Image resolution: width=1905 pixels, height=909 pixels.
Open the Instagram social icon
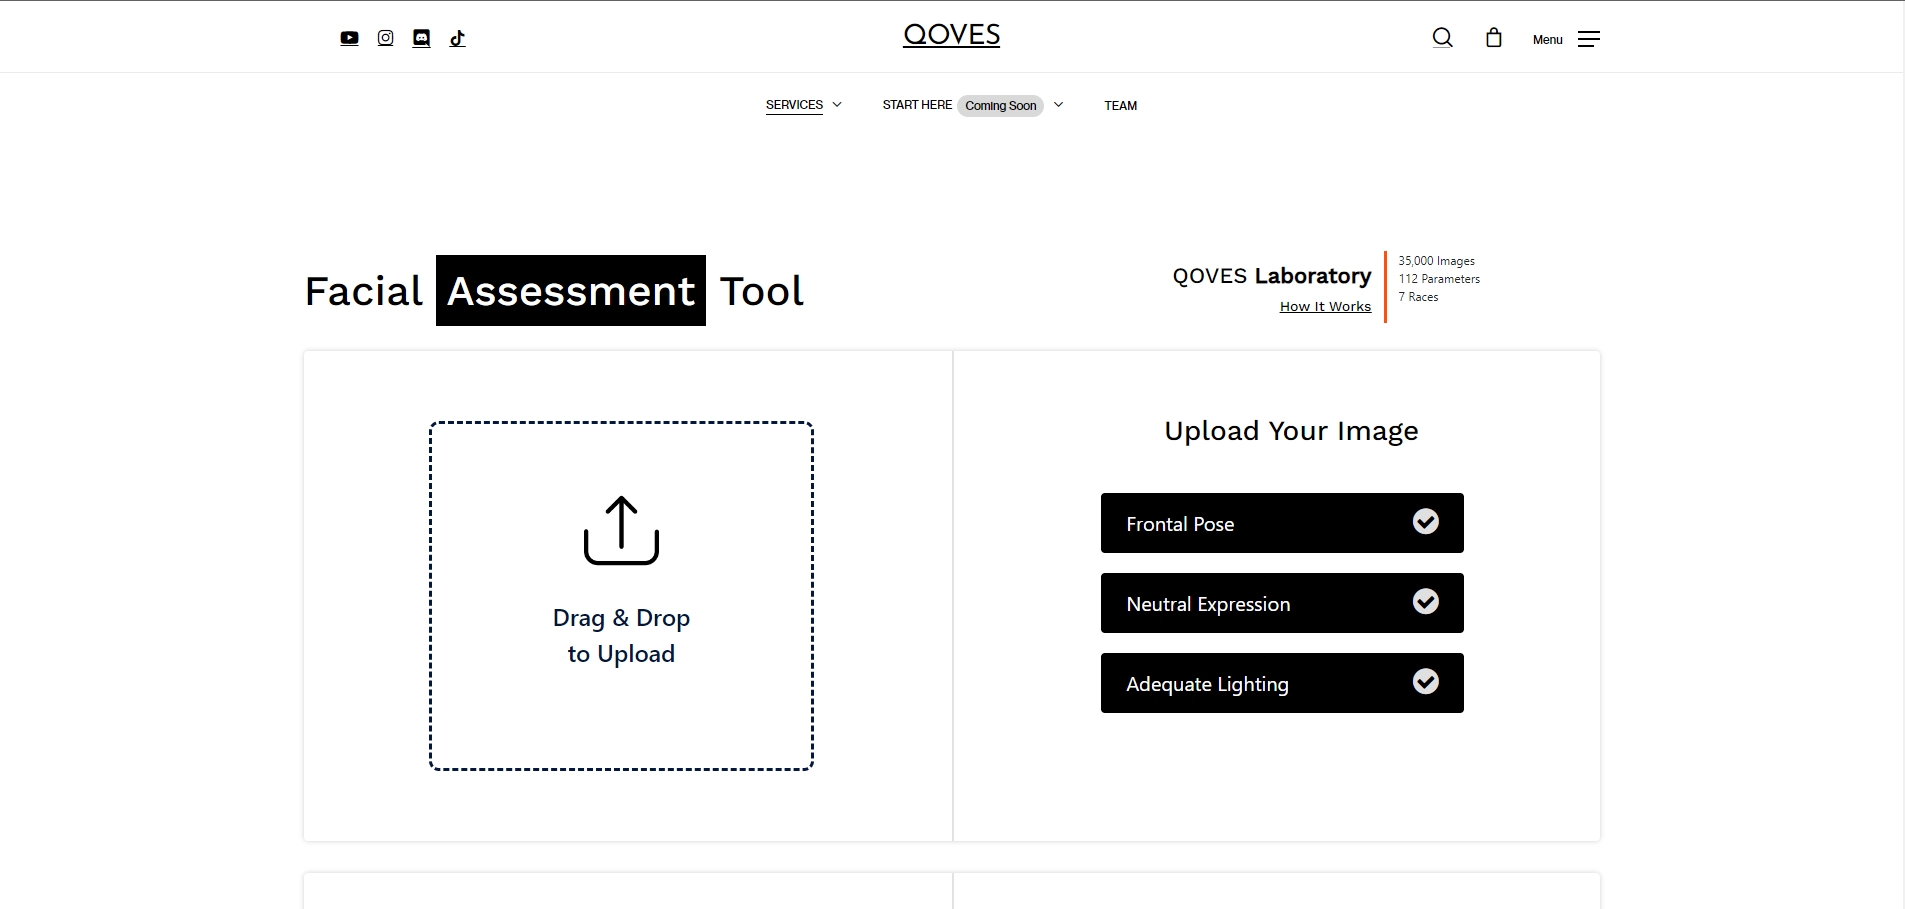pyautogui.click(x=385, y=38)
